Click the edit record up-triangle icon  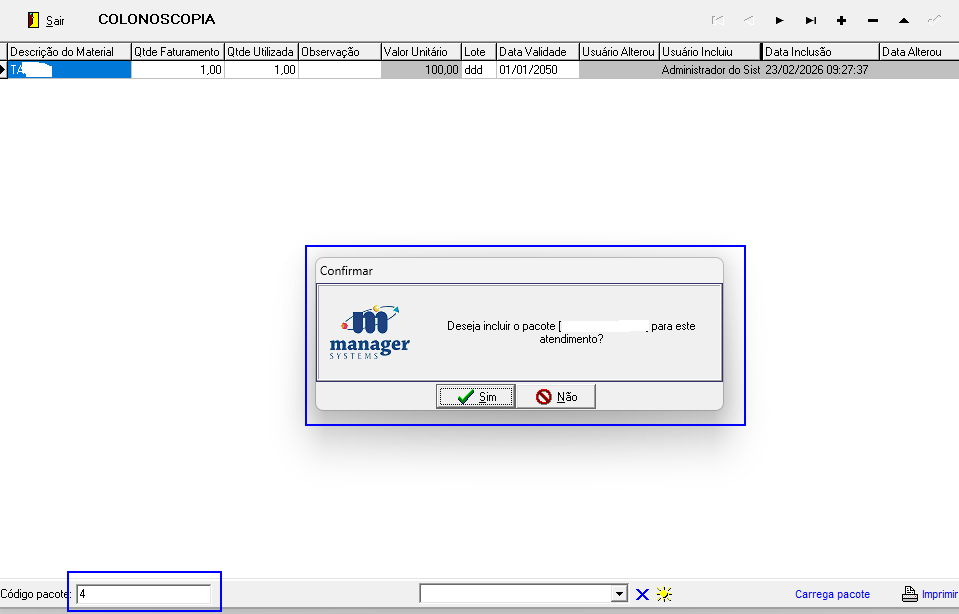tap(904, 20)
